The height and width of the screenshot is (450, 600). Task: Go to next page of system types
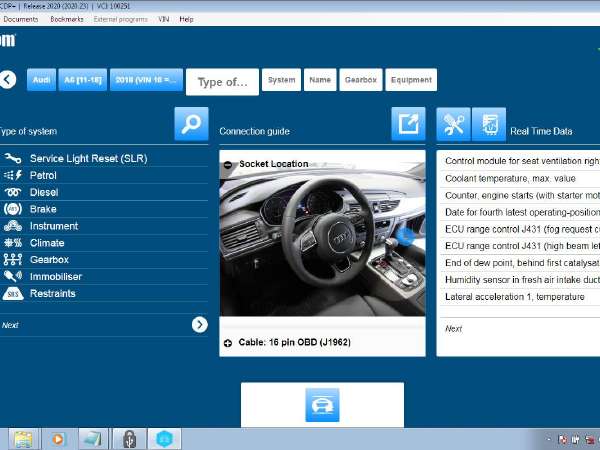tap(199, 324)
